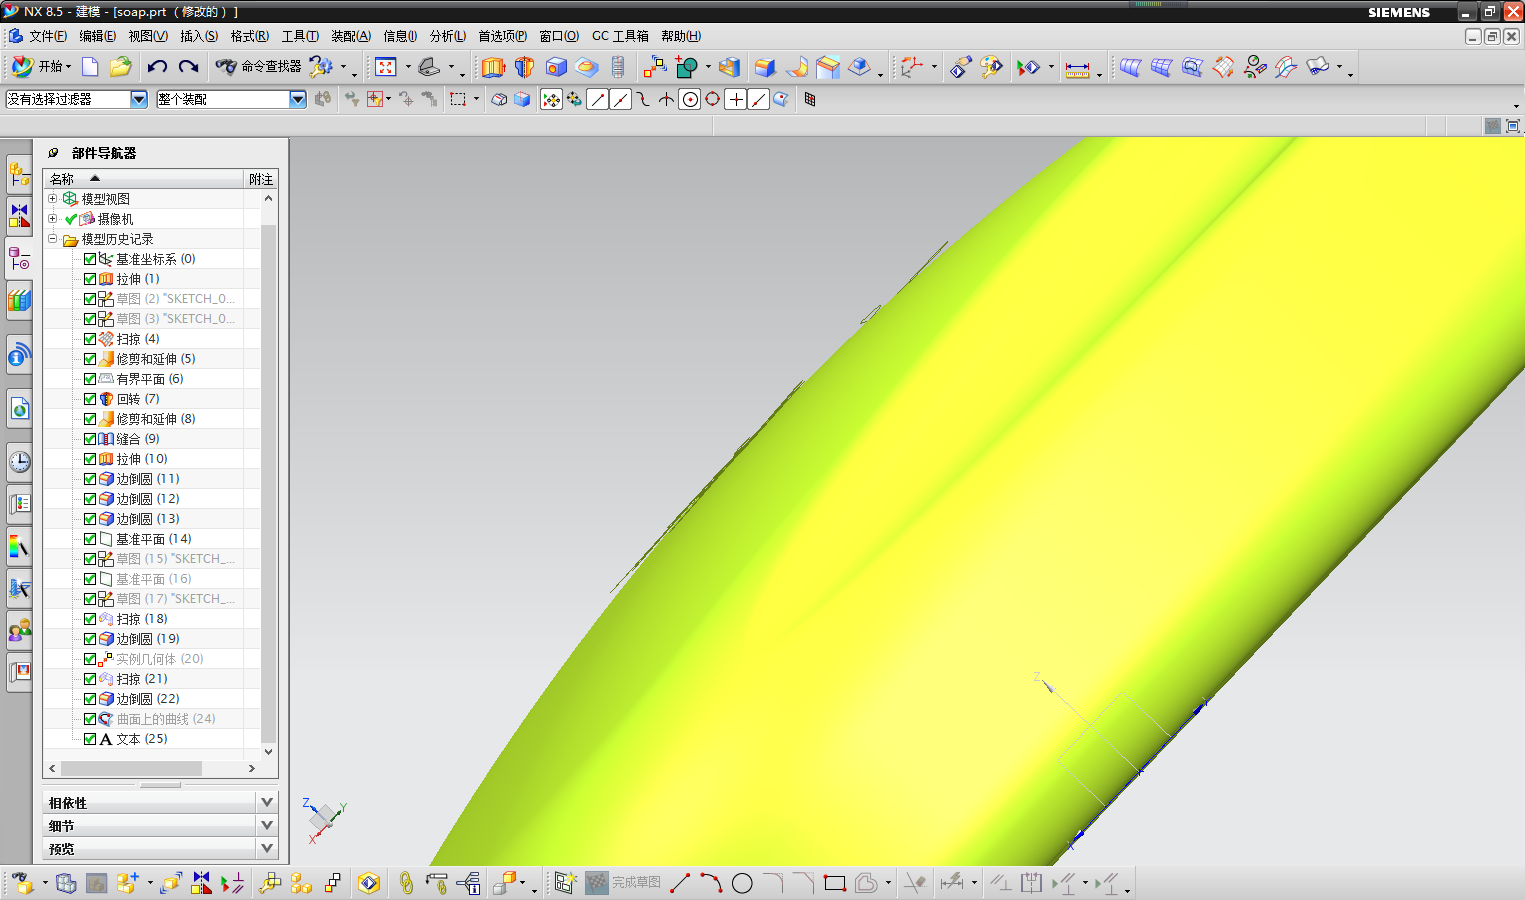This screenshot has width=1525, height=900.
Task: Enable the snap Arc Center icon
Action: pos(690,99)
